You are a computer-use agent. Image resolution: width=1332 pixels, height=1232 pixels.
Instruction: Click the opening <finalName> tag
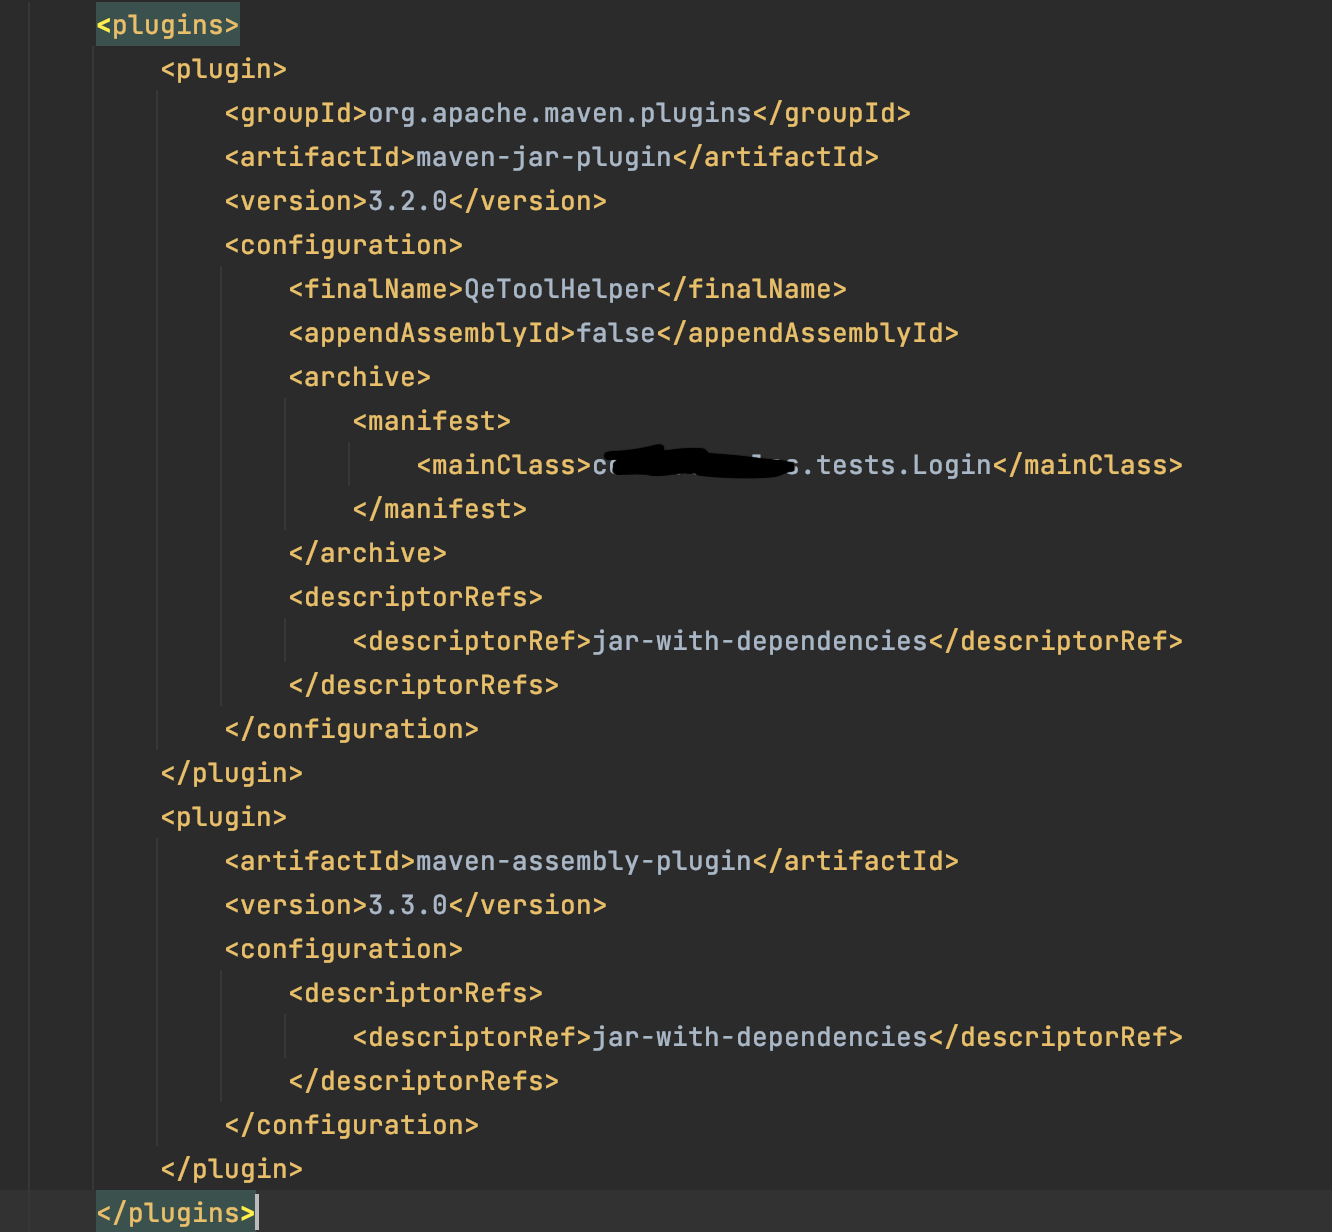click(x=377, y=289)
